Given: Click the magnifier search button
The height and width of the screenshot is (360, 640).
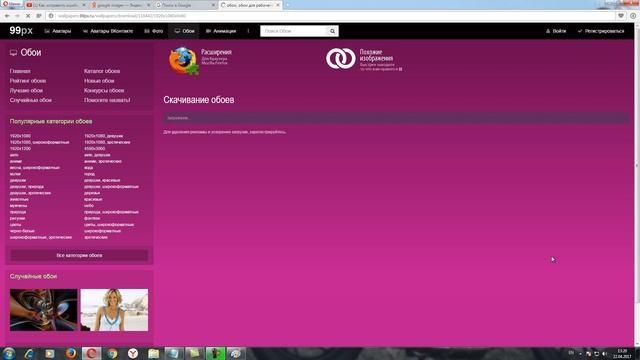Looking at the screenshot, I should [333, 31].
